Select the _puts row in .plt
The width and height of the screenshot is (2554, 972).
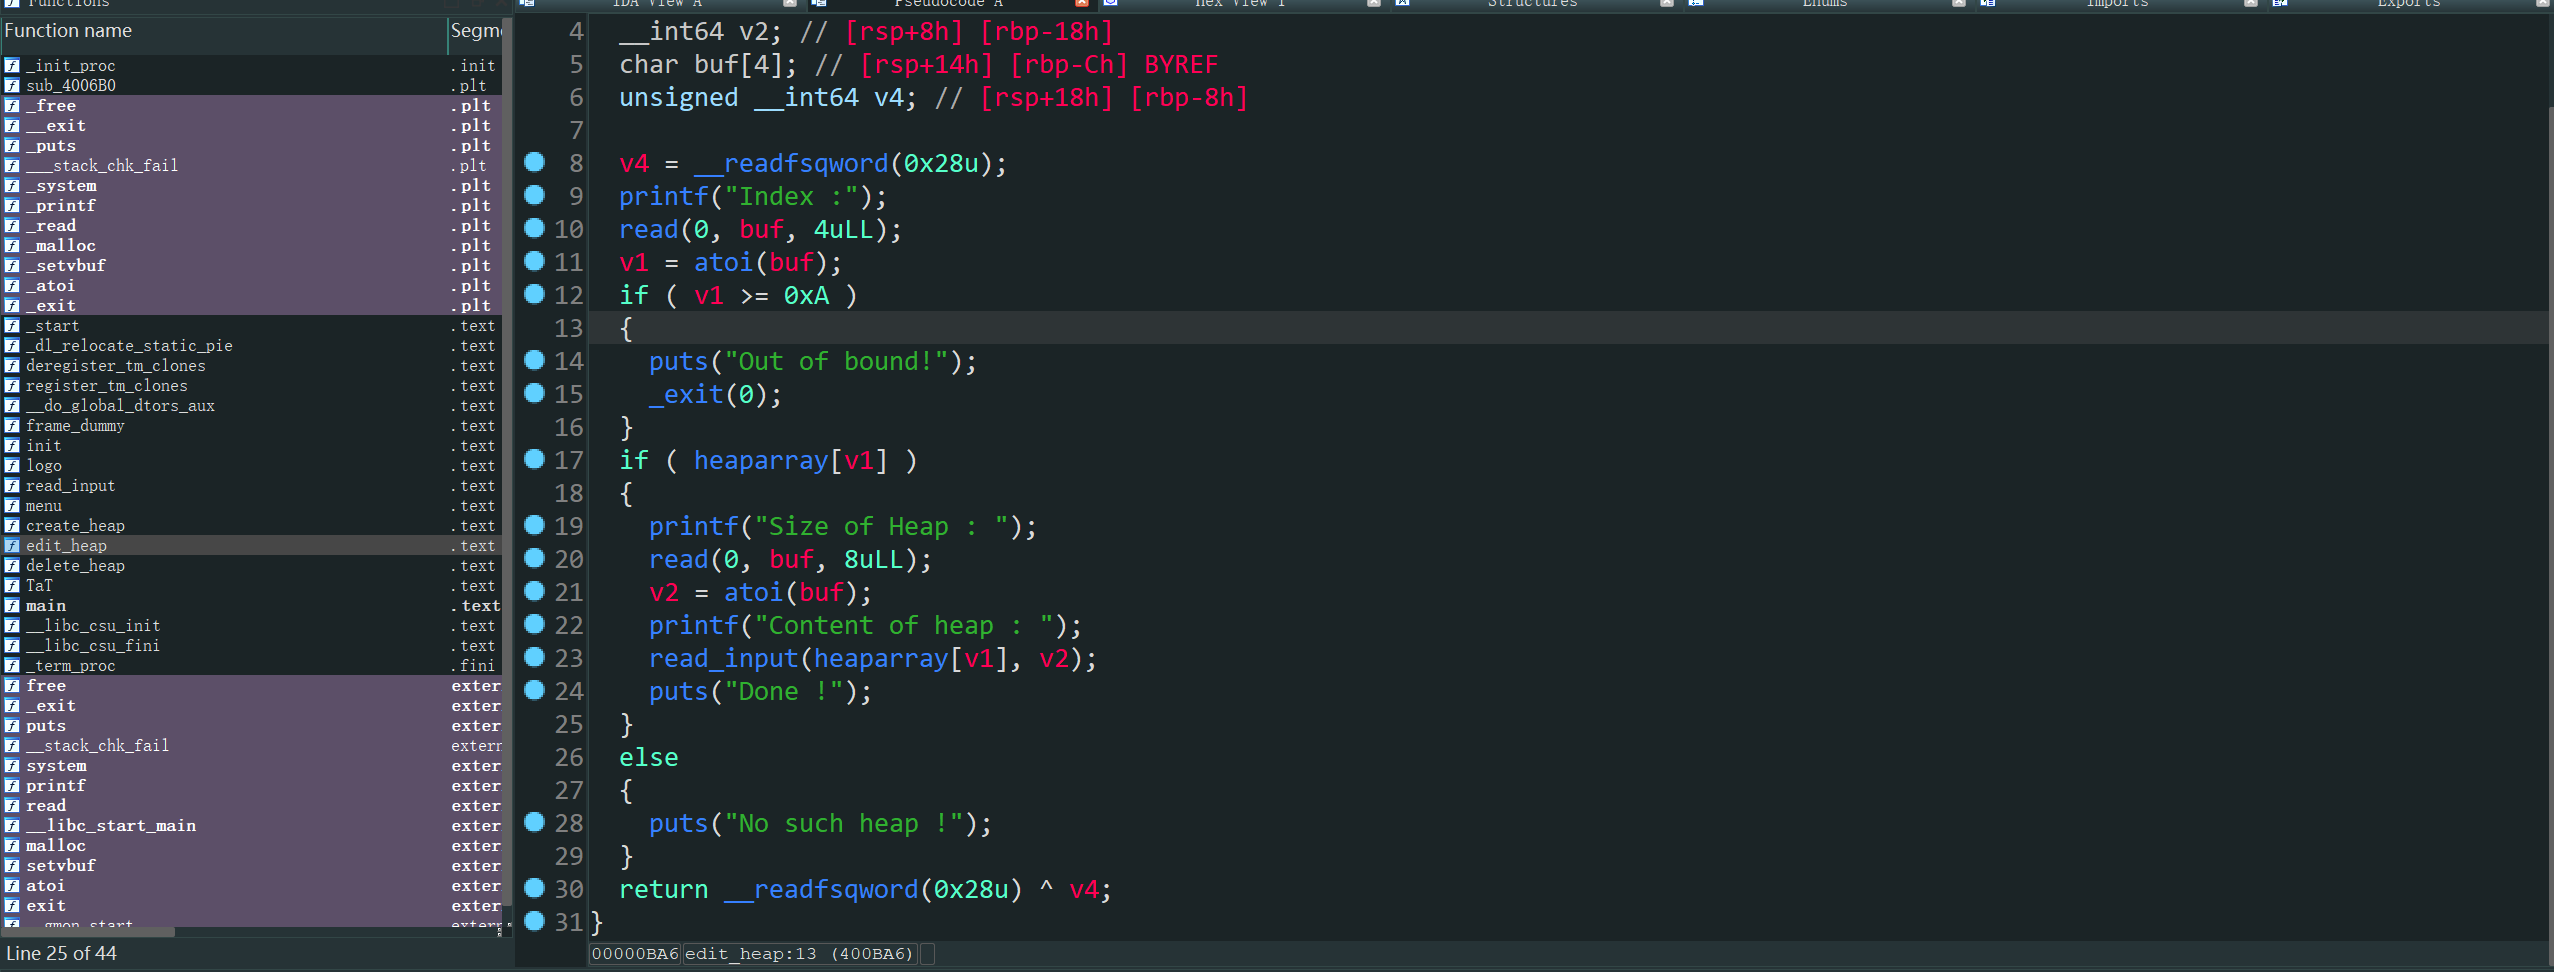[250, 146]
